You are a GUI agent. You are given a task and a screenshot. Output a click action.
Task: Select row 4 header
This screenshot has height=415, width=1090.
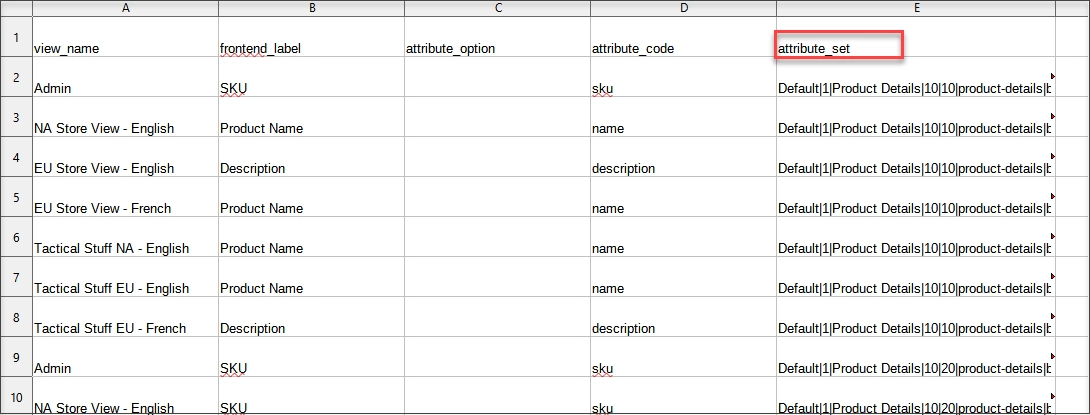pyautogui.click(x=16, y=156)
